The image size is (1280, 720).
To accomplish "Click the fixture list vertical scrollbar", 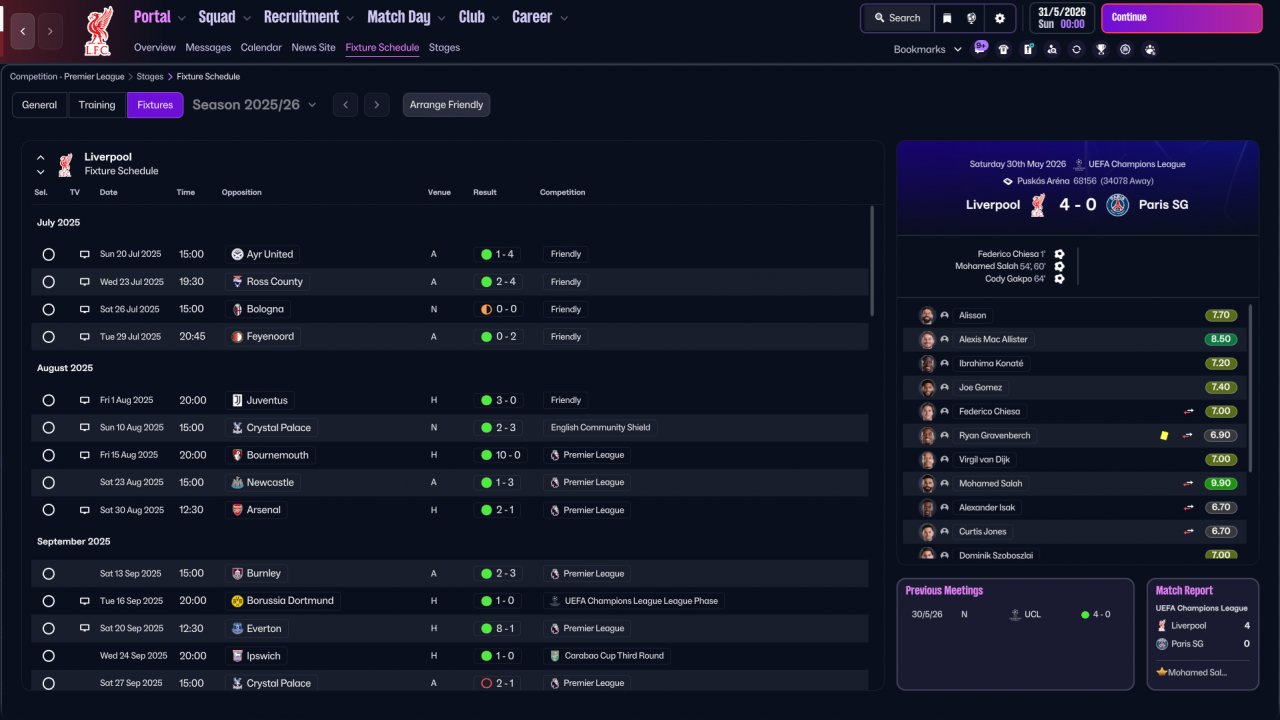I will 872,261.
